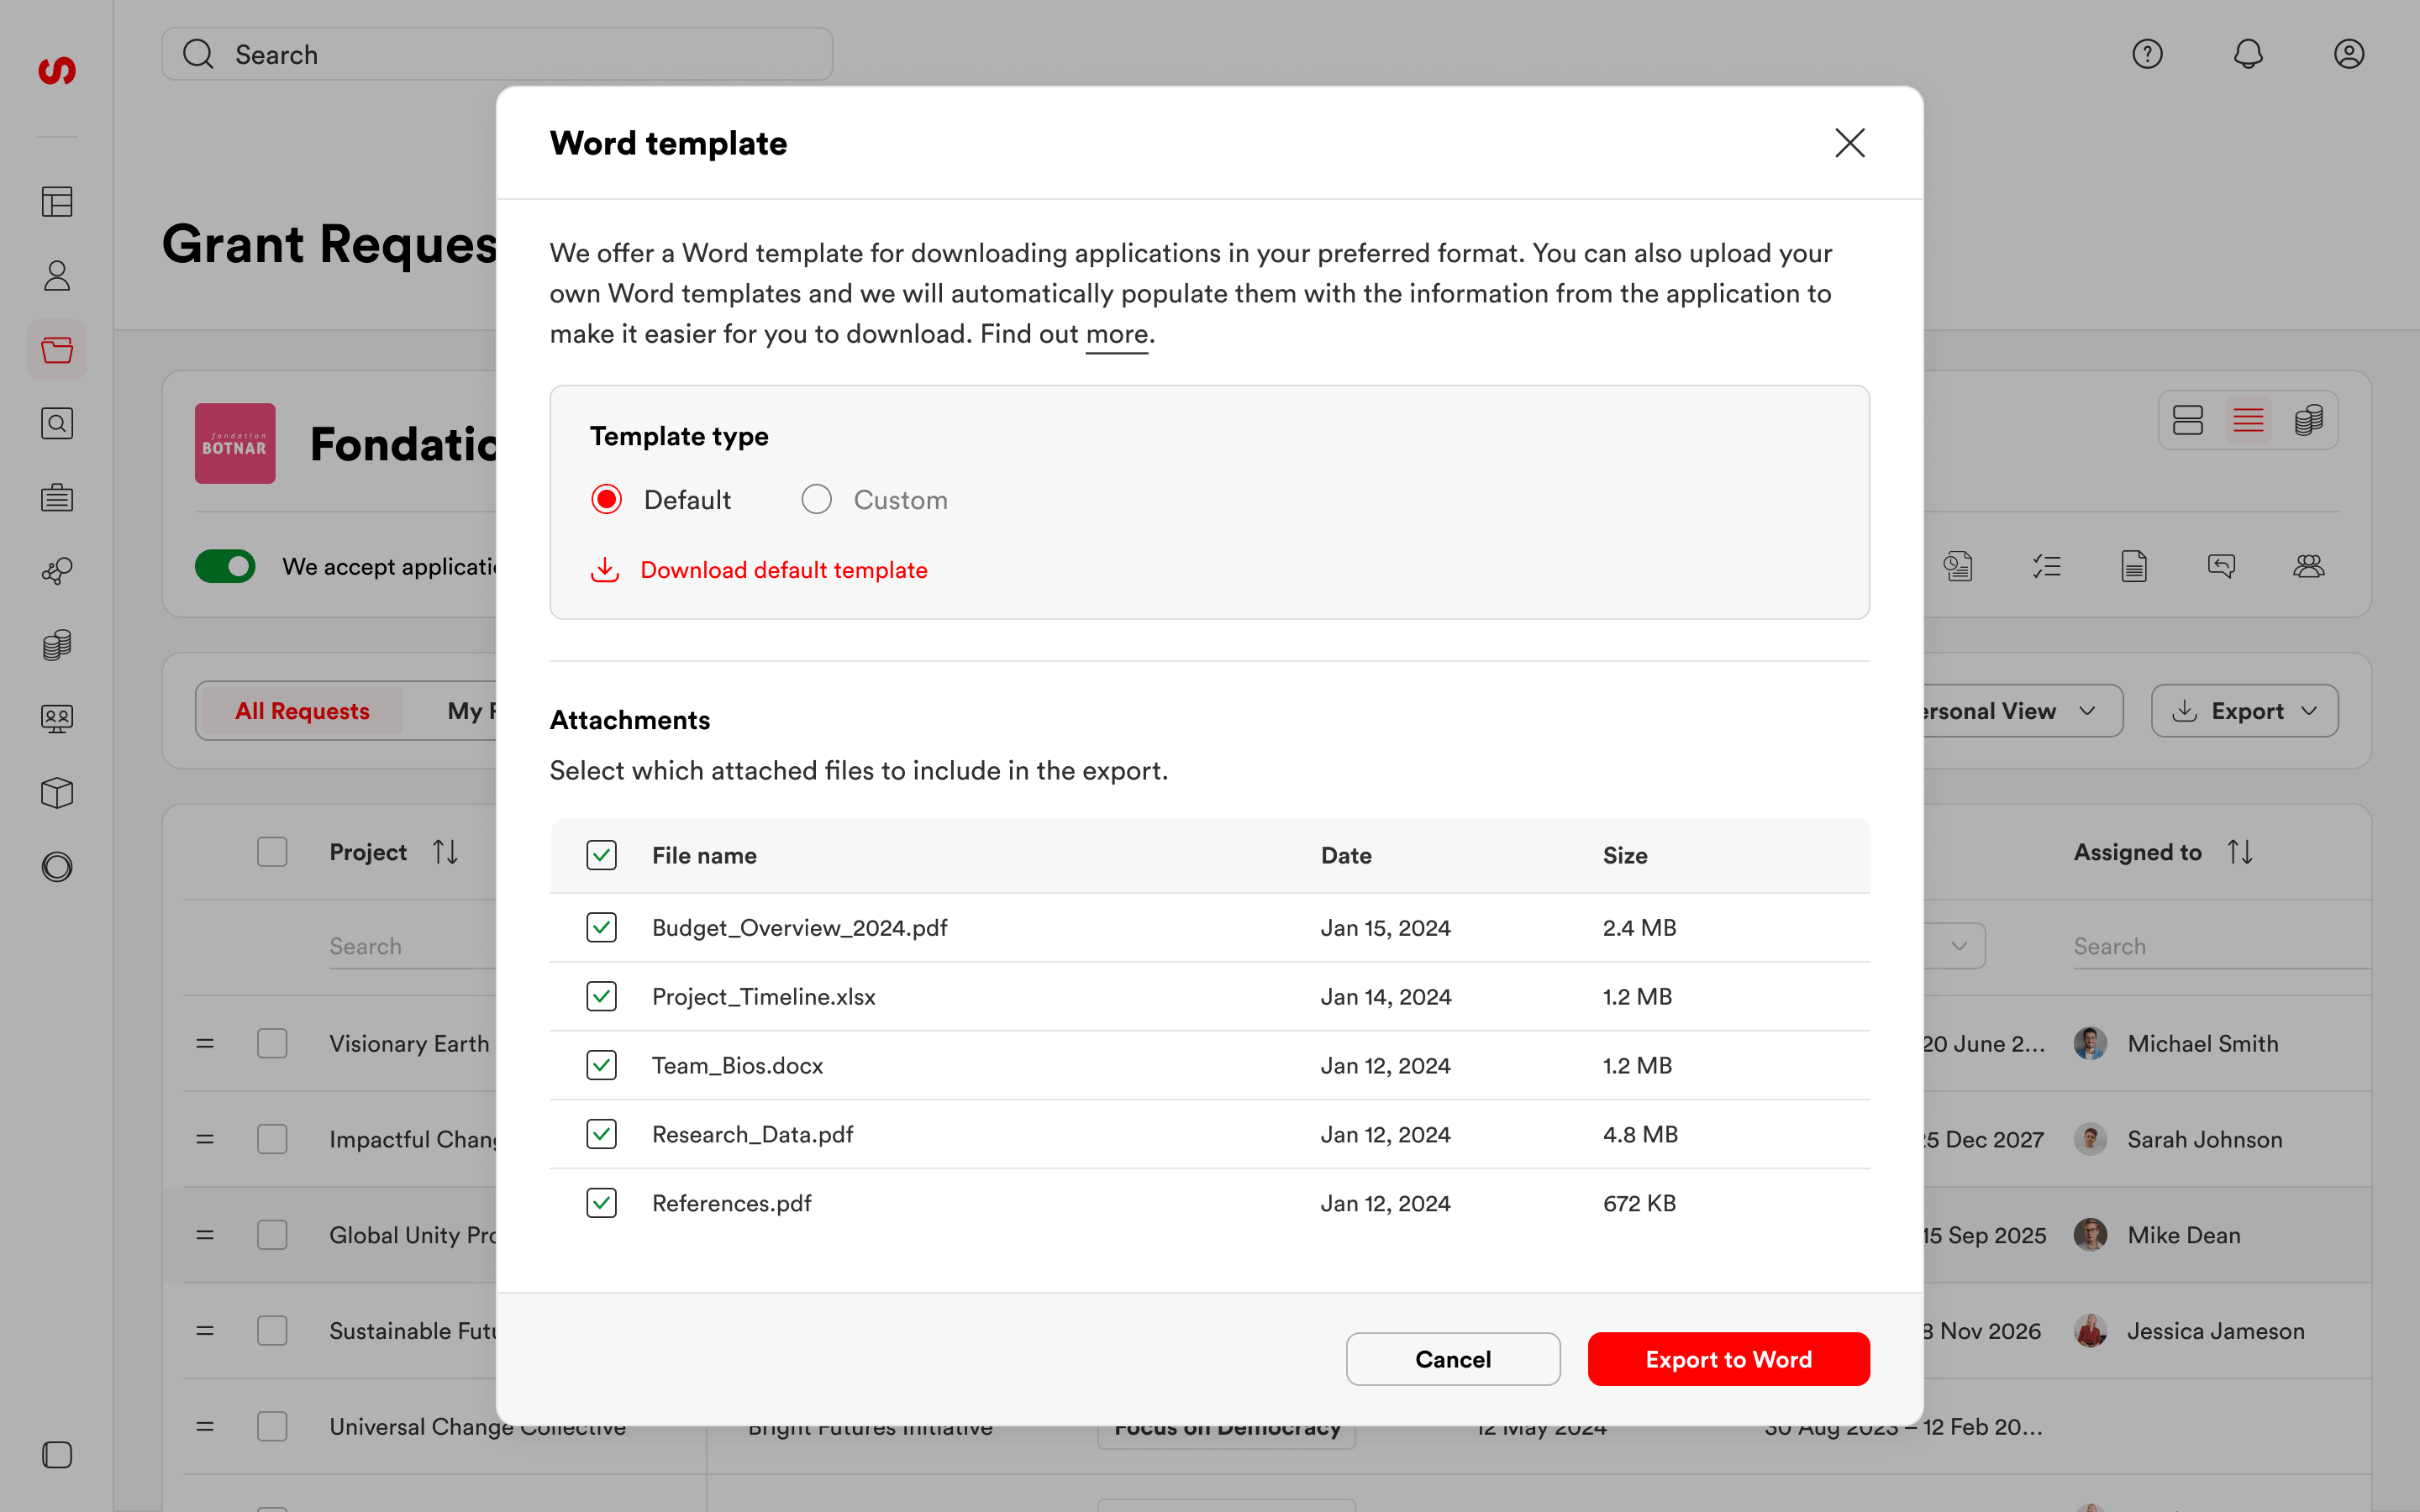
Task: Uncheck Budget_Overview_2024.pdf attachment
Action: click(x=601, y=927)
